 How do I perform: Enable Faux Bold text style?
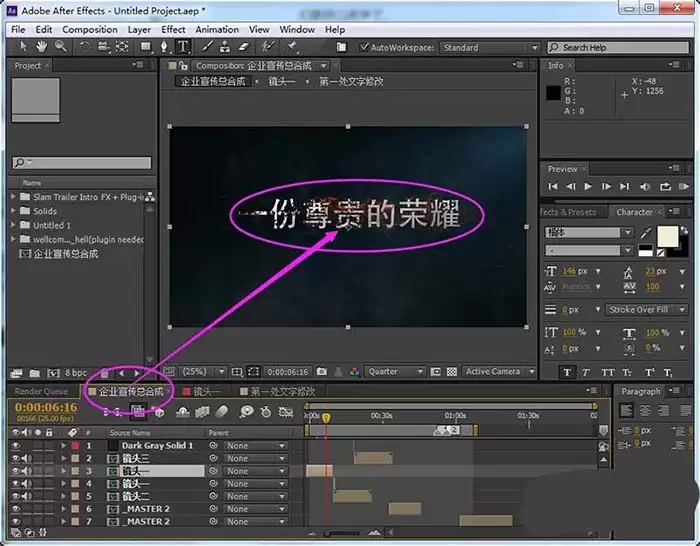coord(567,372)
